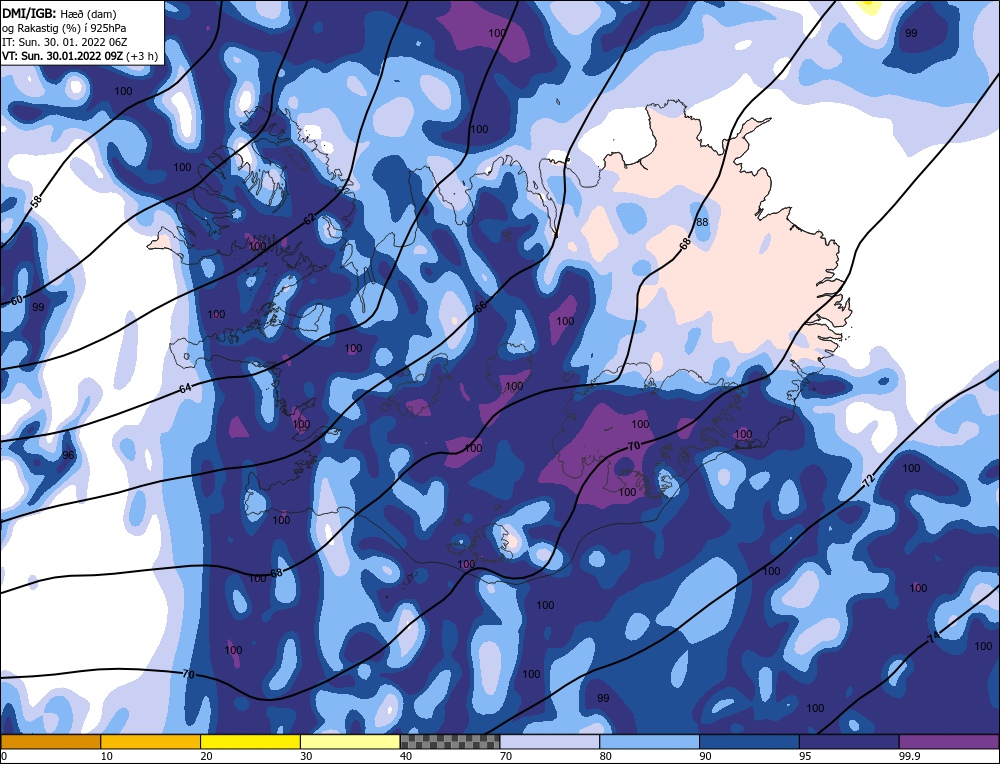This screenshot has height=764, width=1000.
Task: Click the '64' contour line label
Action: 185,388
